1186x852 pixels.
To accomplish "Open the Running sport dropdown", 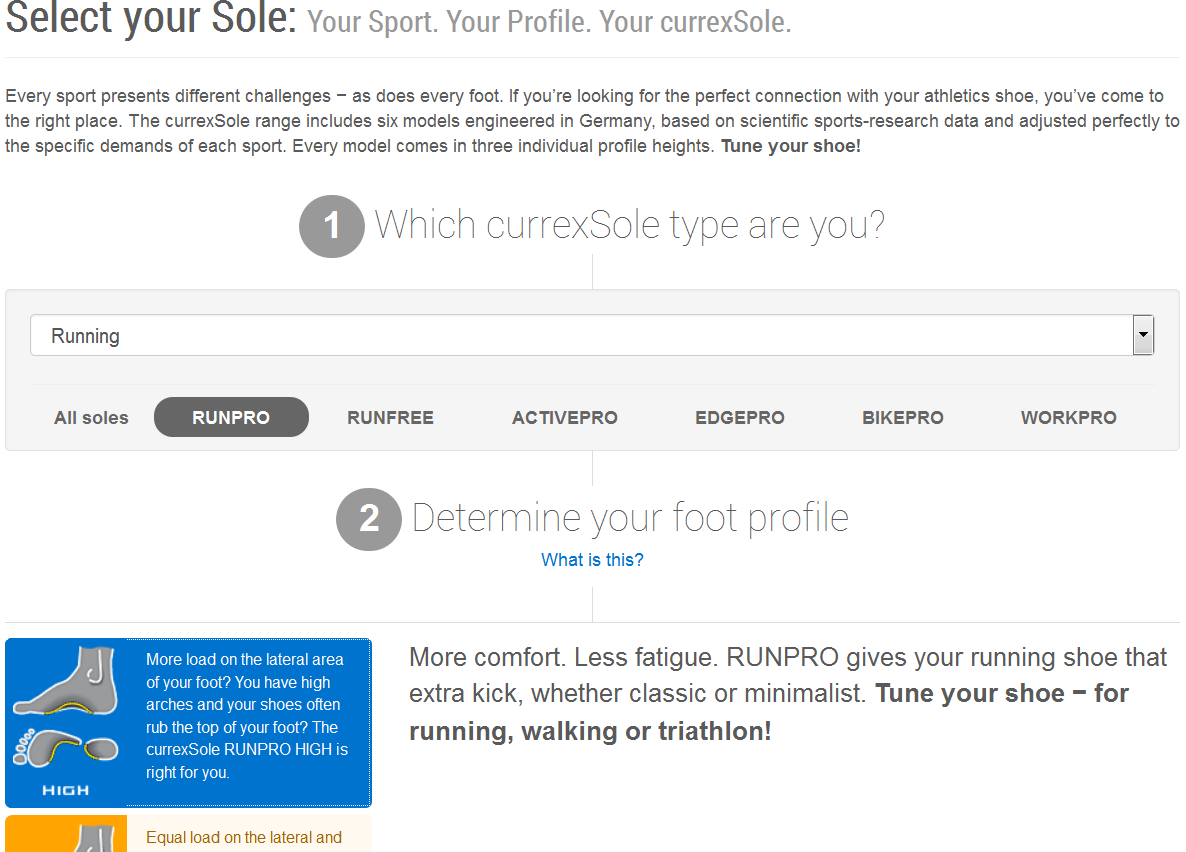I will point(591,335).
